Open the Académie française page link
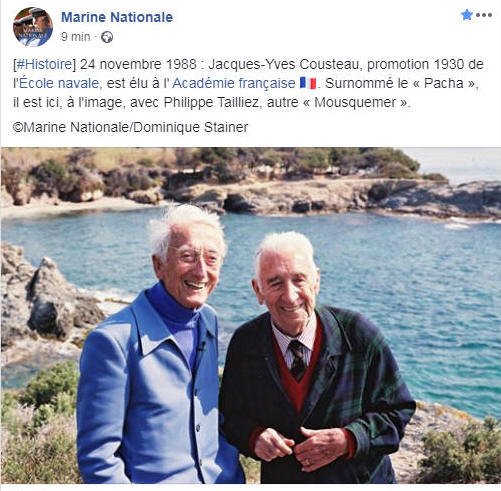Screen dimensions: 501x491 tap(234, 83)
